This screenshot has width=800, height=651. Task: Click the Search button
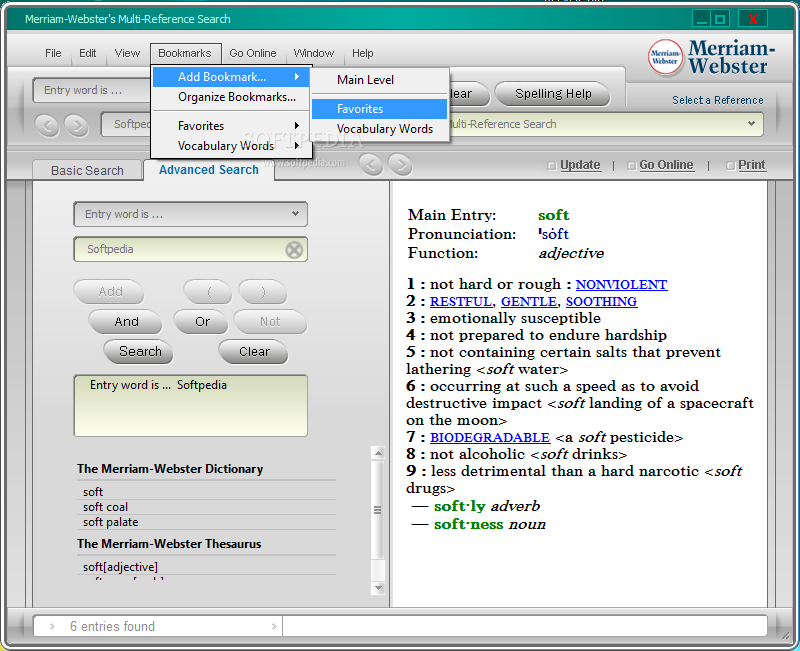(x=139, y=352)
